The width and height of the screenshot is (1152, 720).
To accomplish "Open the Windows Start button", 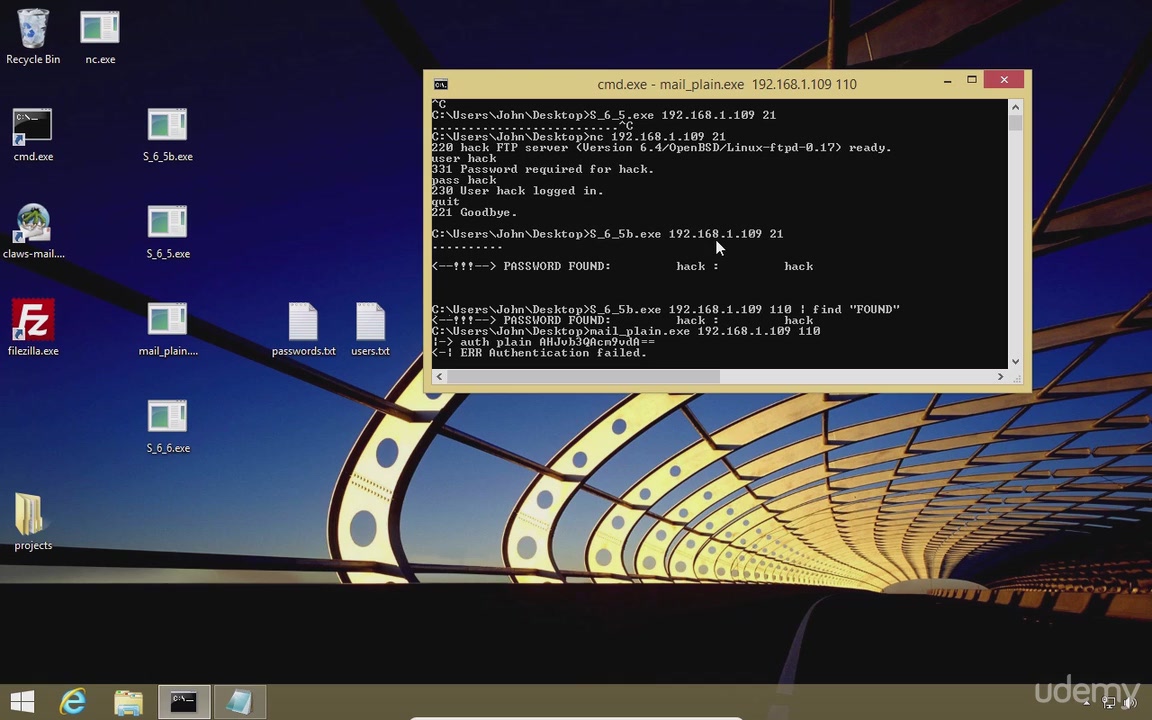I will (x=22, y=702).
